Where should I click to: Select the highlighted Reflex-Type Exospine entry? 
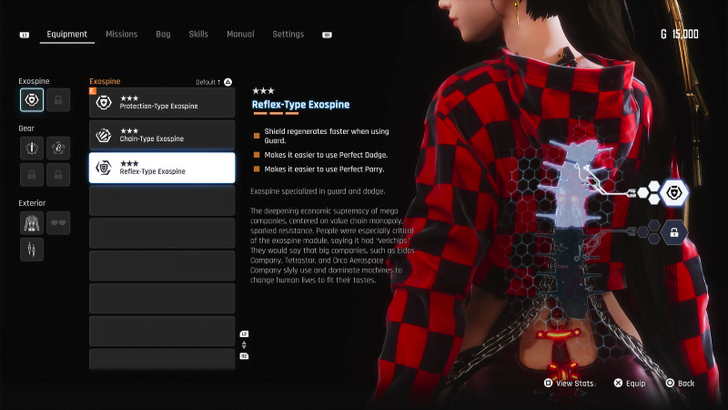pos(162,168)
